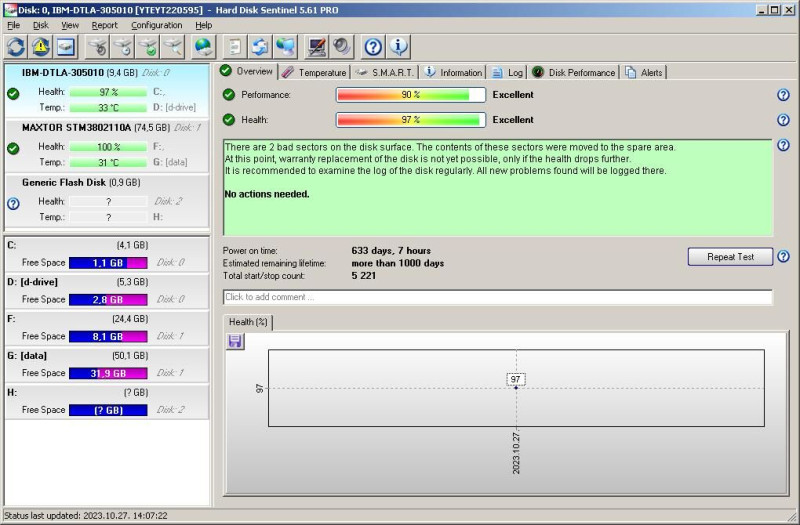Click the blue info About toolbar icon

398,47
